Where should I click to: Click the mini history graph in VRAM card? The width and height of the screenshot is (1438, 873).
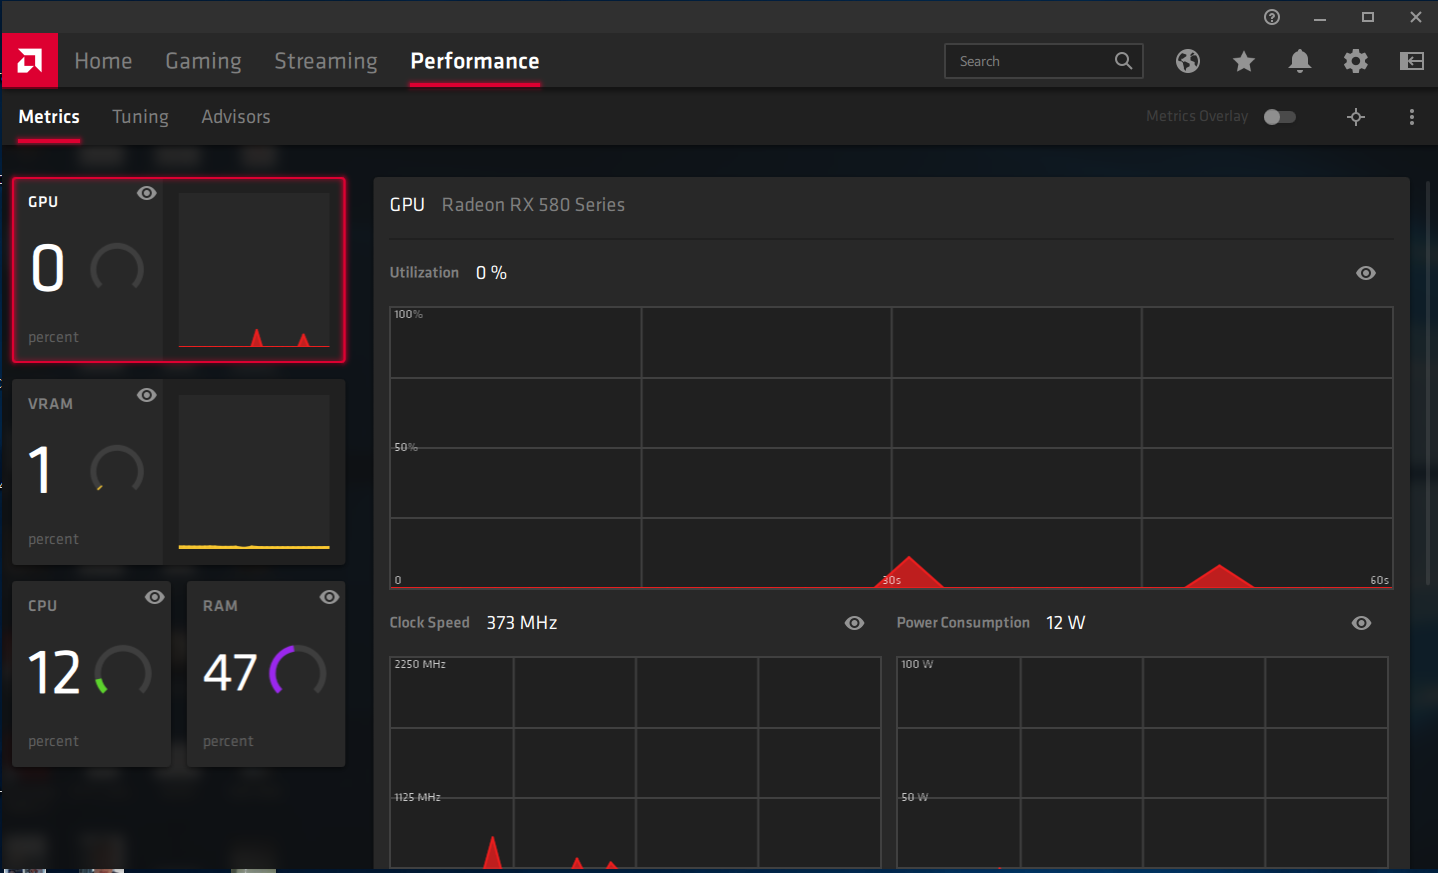point(254,472)
